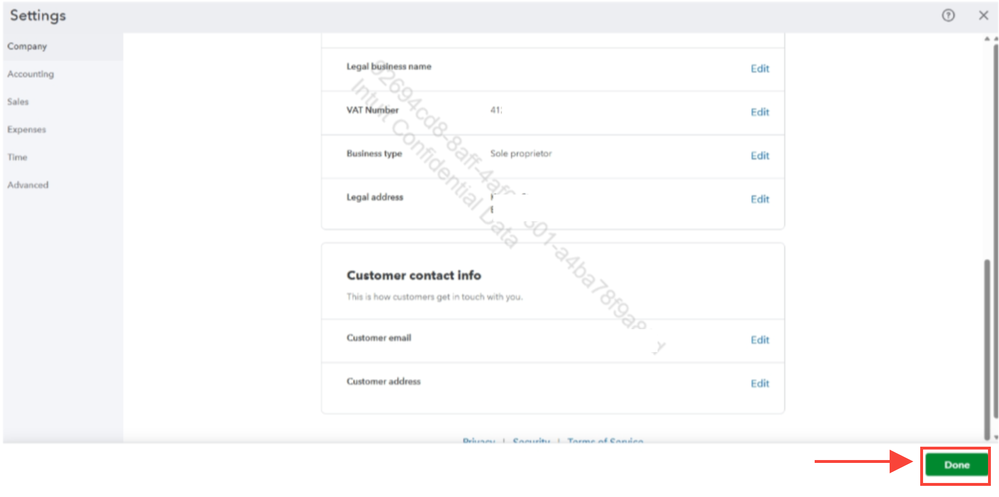The height and width of the screenshot is (497, 999).
Task: Click the 'Settings' title text
Action: coord(38,15)
